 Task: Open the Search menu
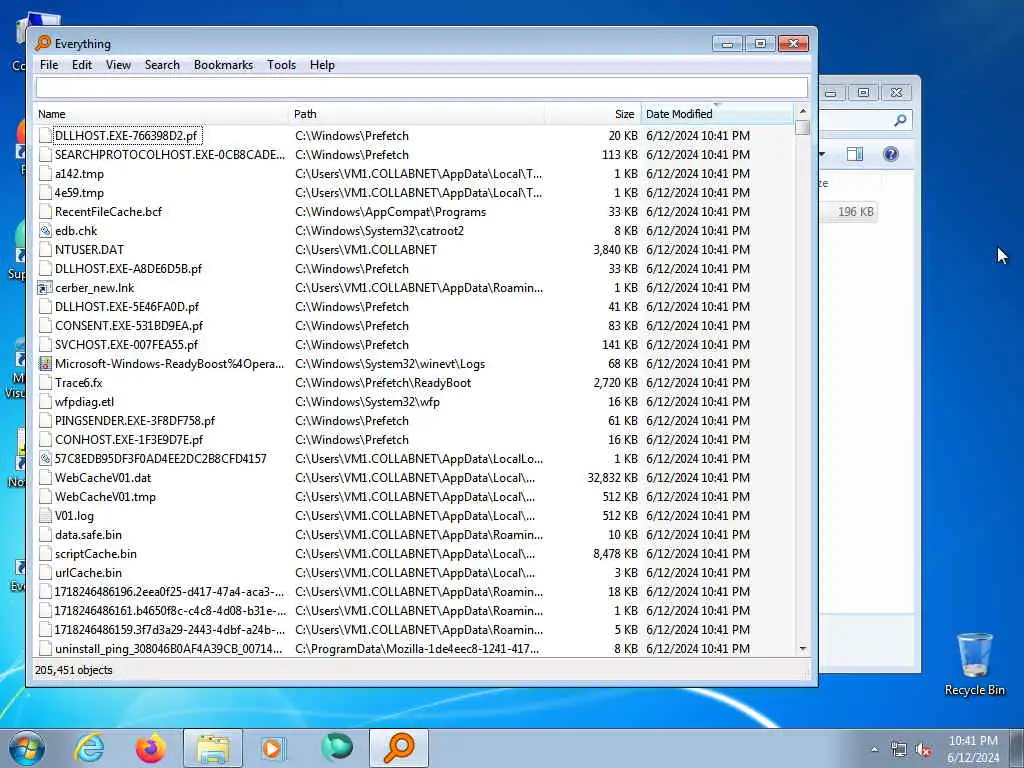tap(162, 65)
